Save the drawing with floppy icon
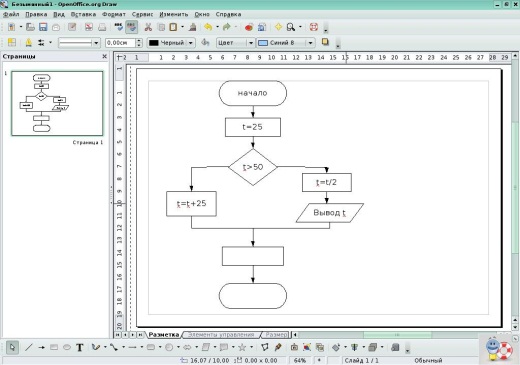 43,27
